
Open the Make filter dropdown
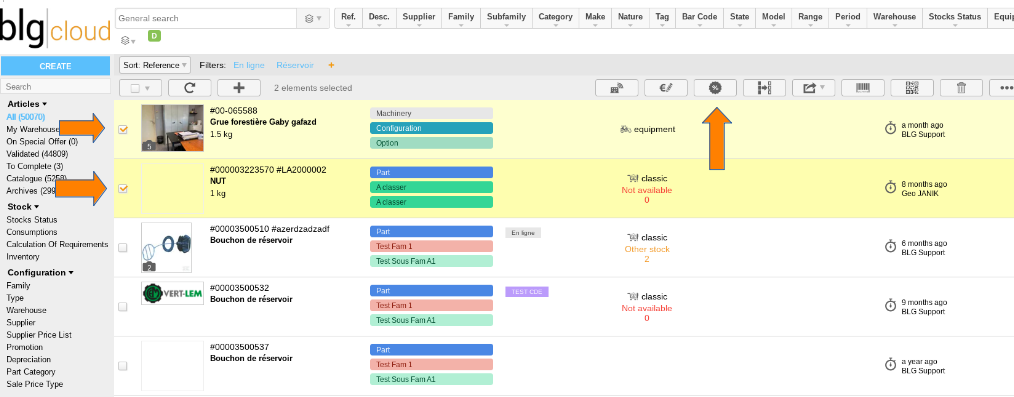tap(595, 19)
